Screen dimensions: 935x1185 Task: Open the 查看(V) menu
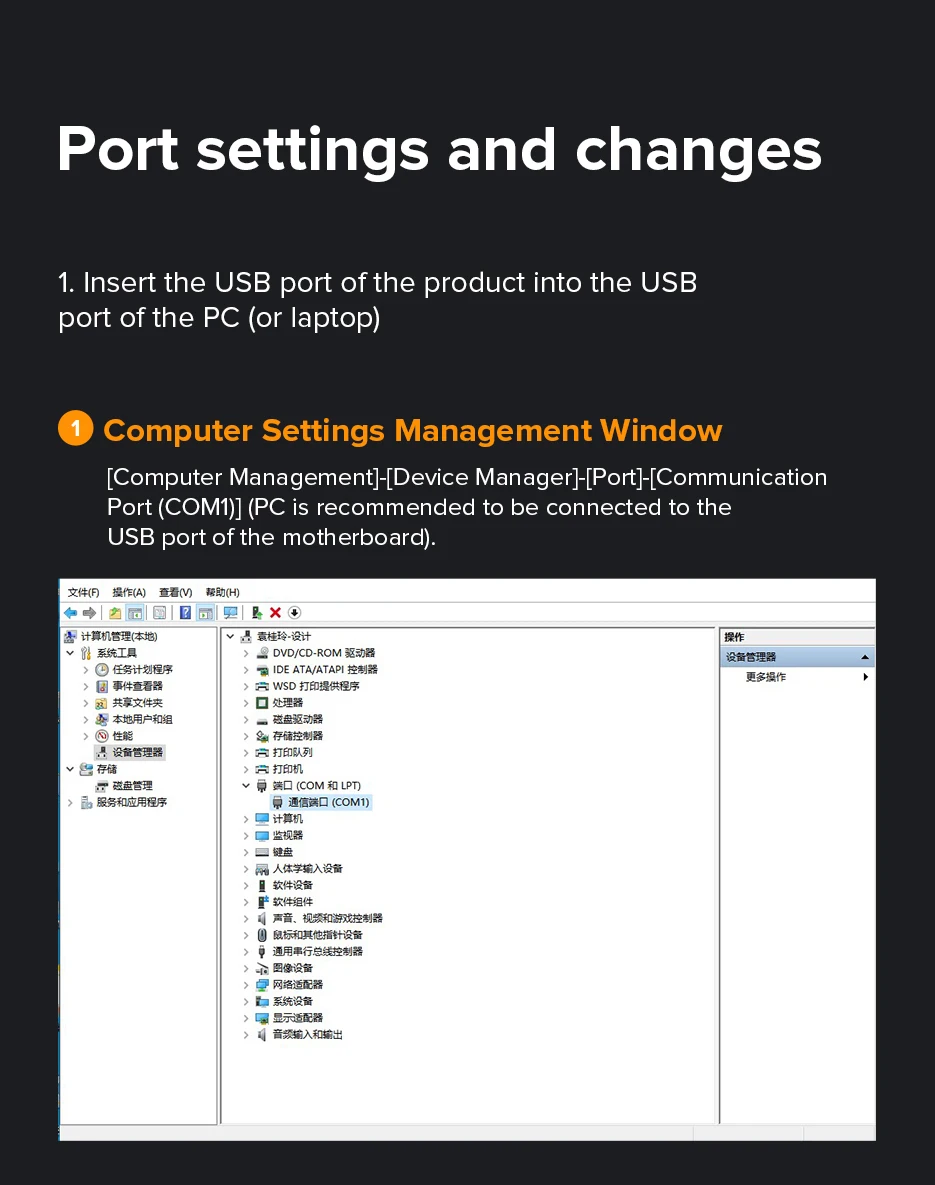click(x=175, y=592)
